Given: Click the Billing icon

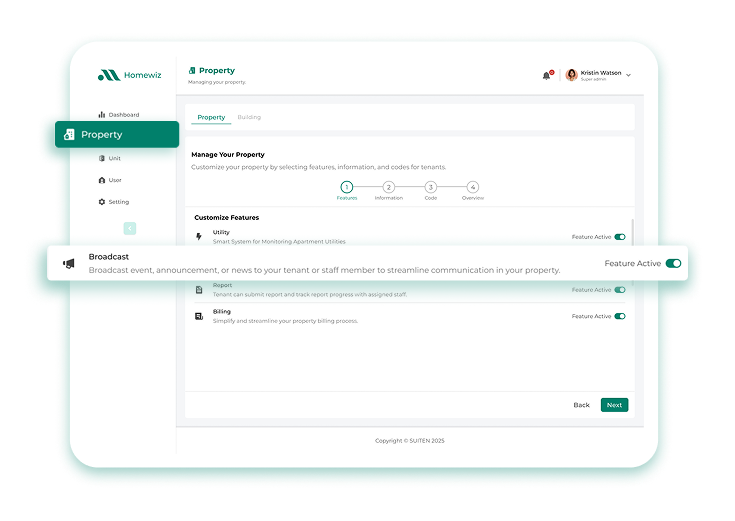Looking at the screenshot, I should point(199,317).
